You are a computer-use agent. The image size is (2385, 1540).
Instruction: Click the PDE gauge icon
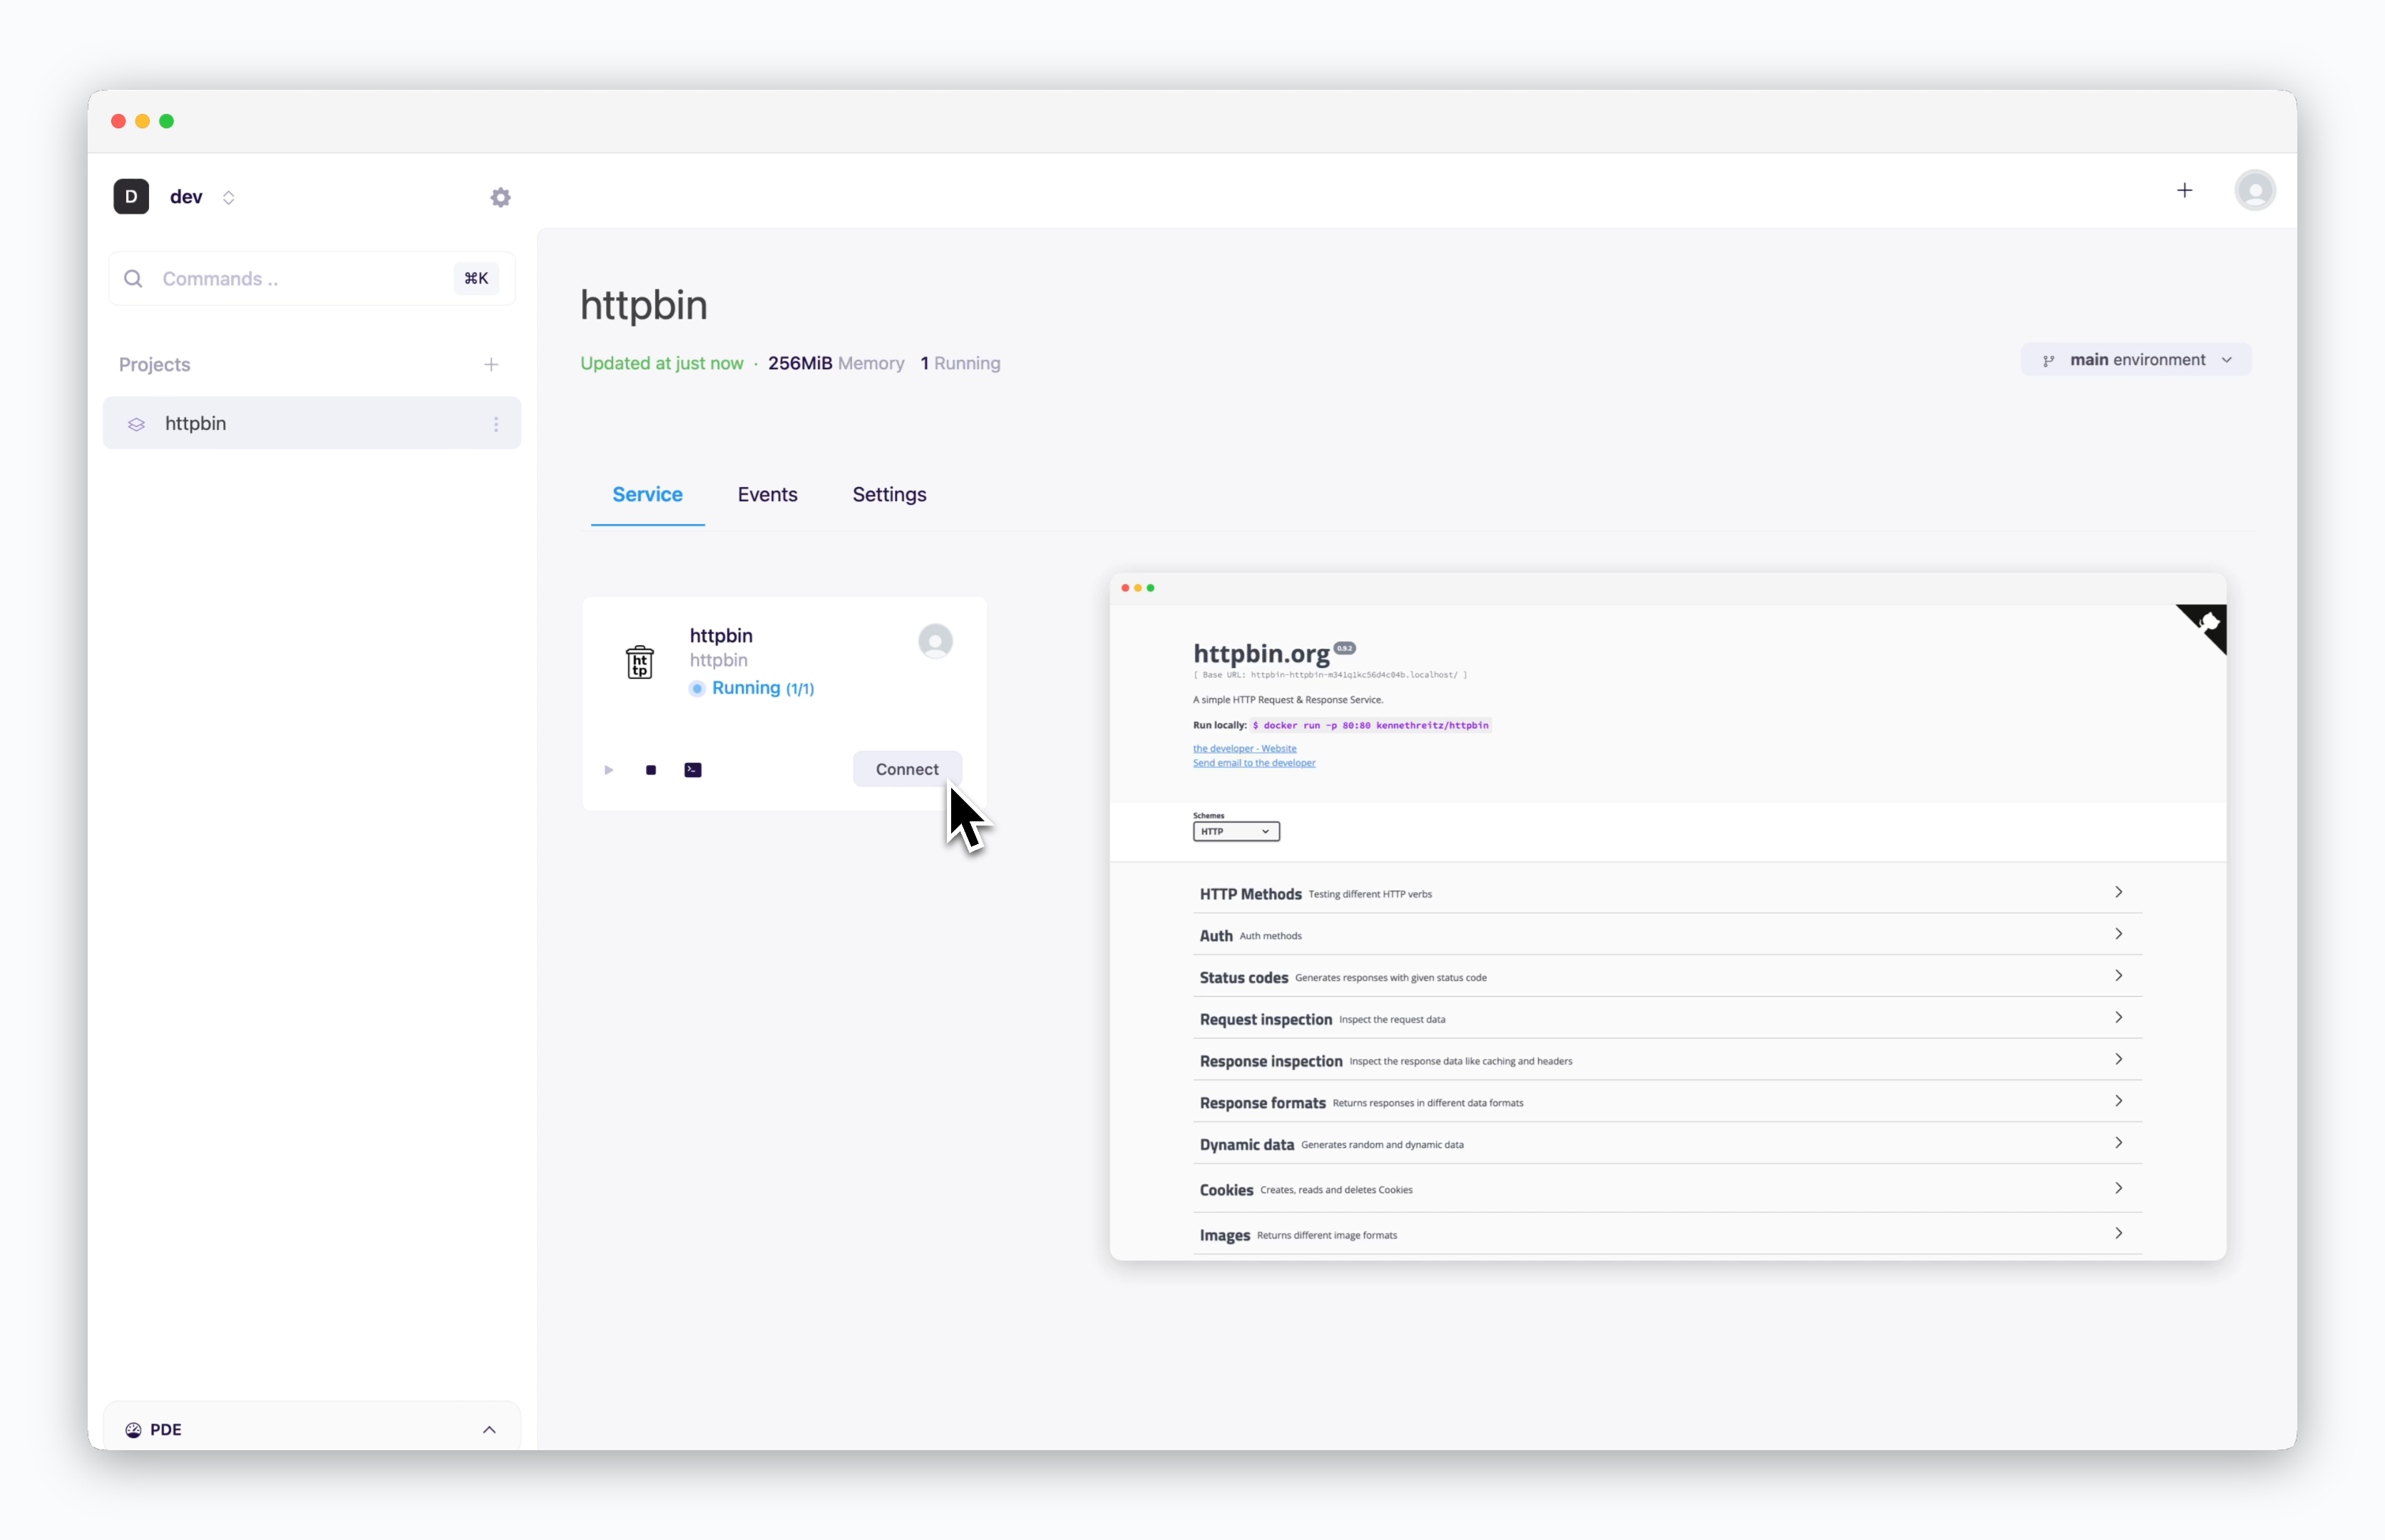tap(133, 1430)
